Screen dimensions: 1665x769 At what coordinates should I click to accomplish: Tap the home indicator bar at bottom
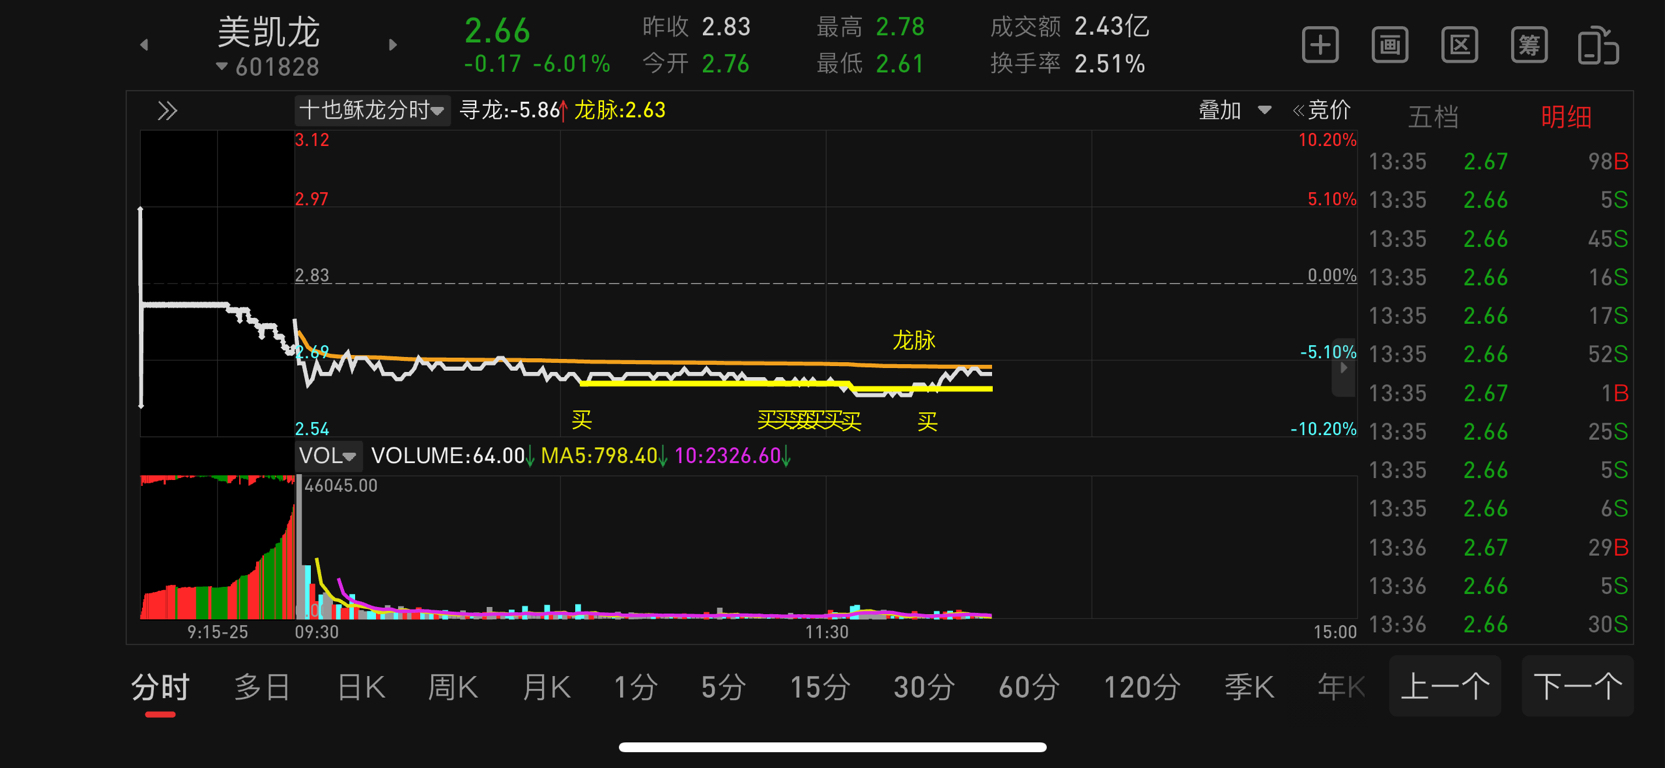click(x=833, y=747)
